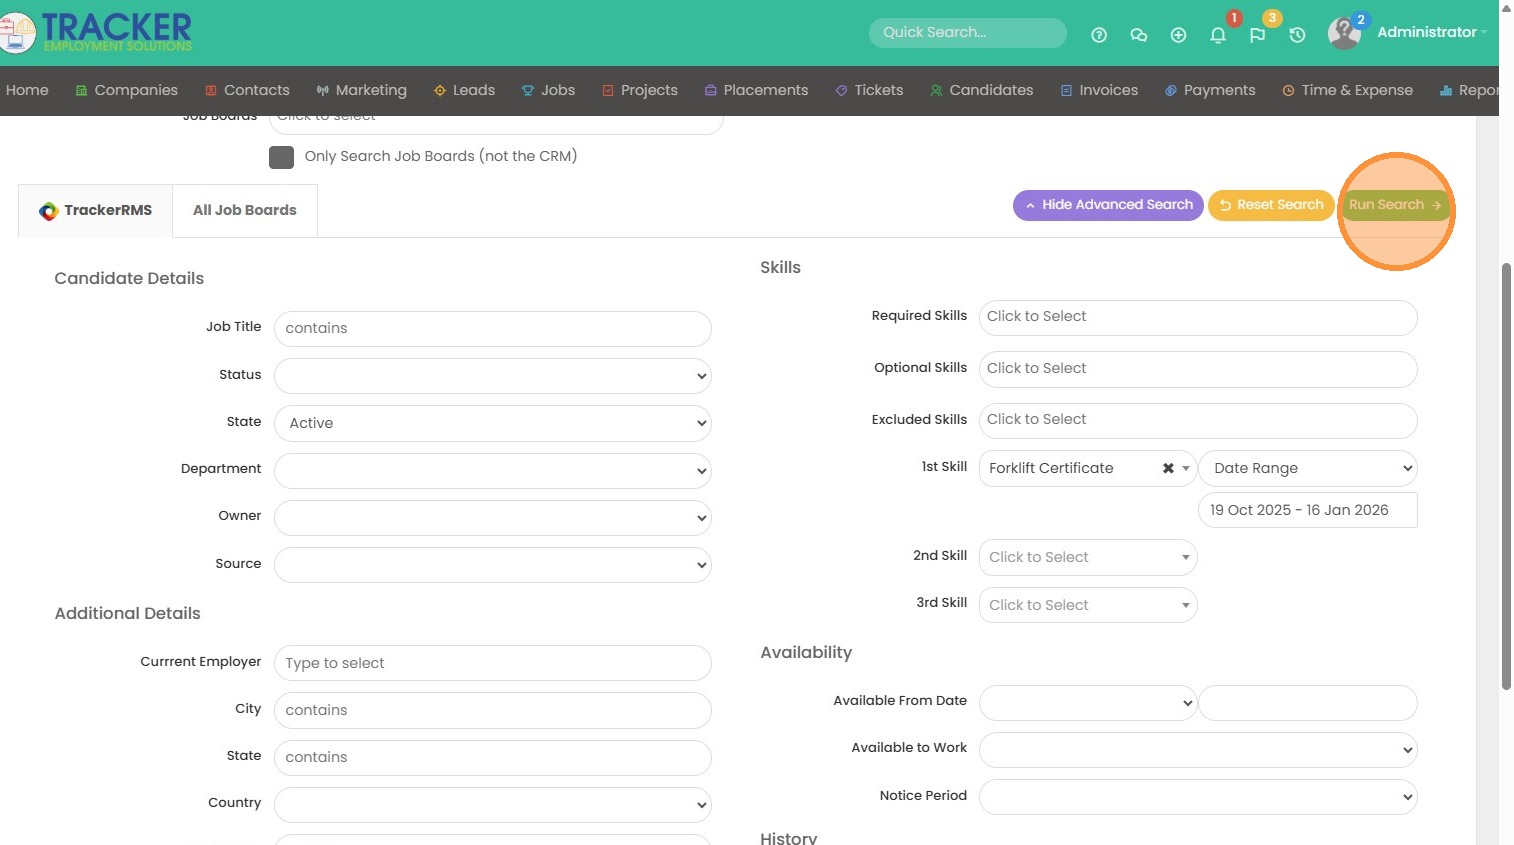The image size is (1514, 845).
Task: Check Only Search Job Boards checkbox
Action: coord(282,157)
